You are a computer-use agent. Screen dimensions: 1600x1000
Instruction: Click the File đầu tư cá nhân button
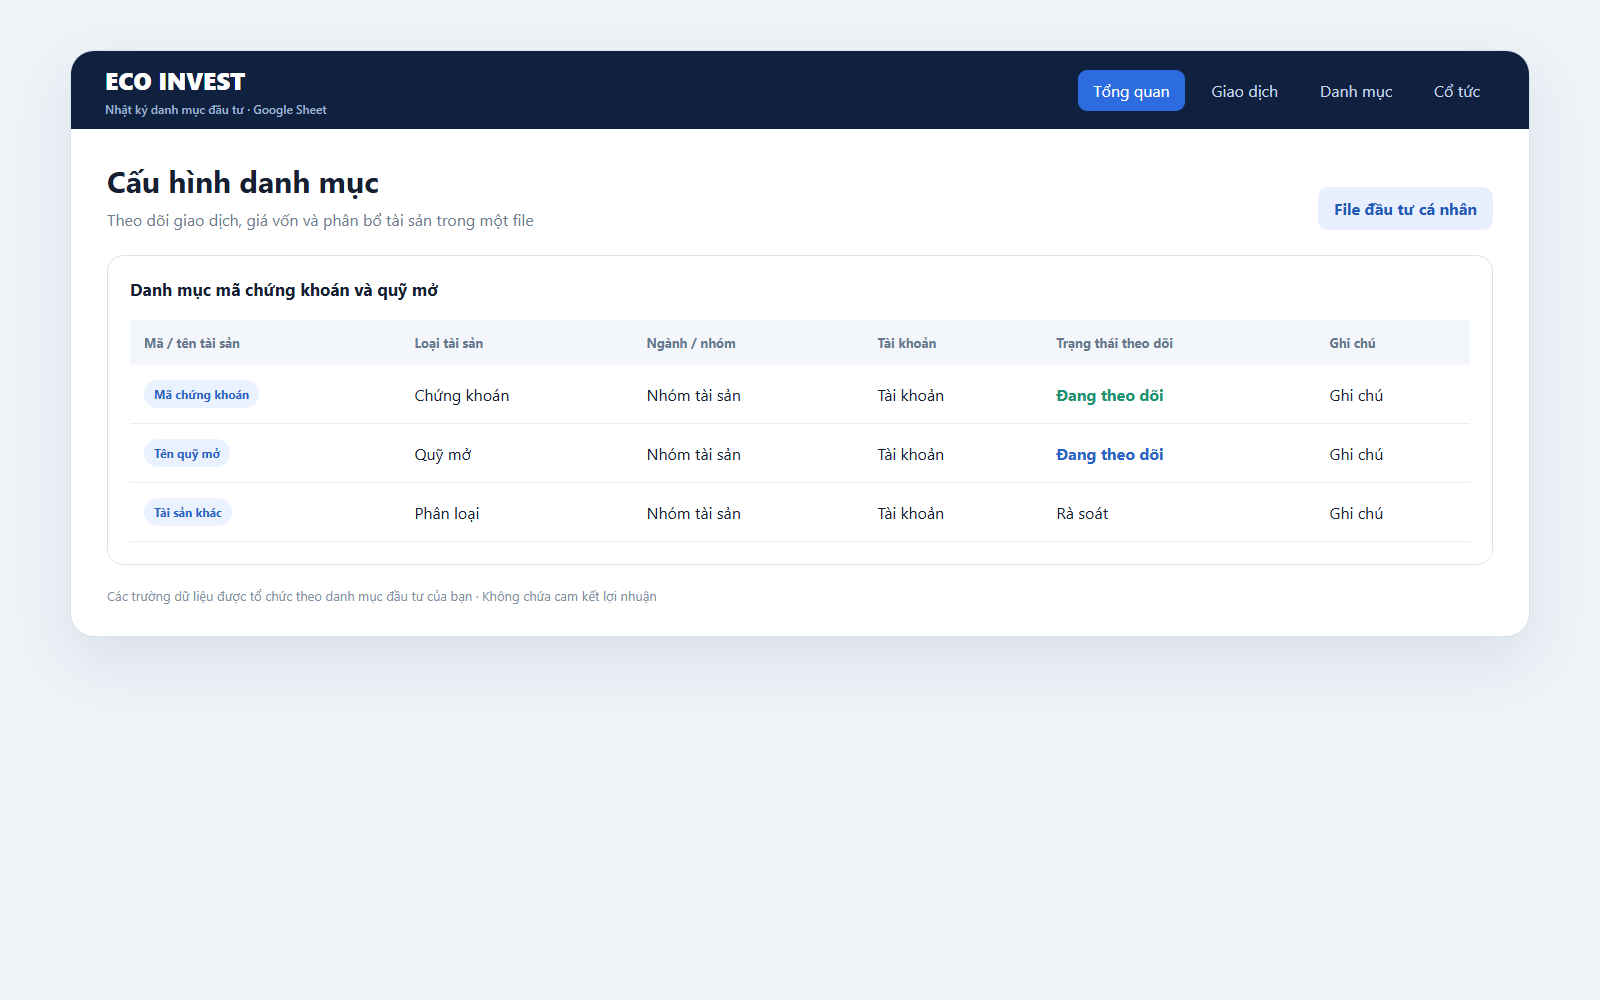pyautogui.click(x=1405, y=209)
